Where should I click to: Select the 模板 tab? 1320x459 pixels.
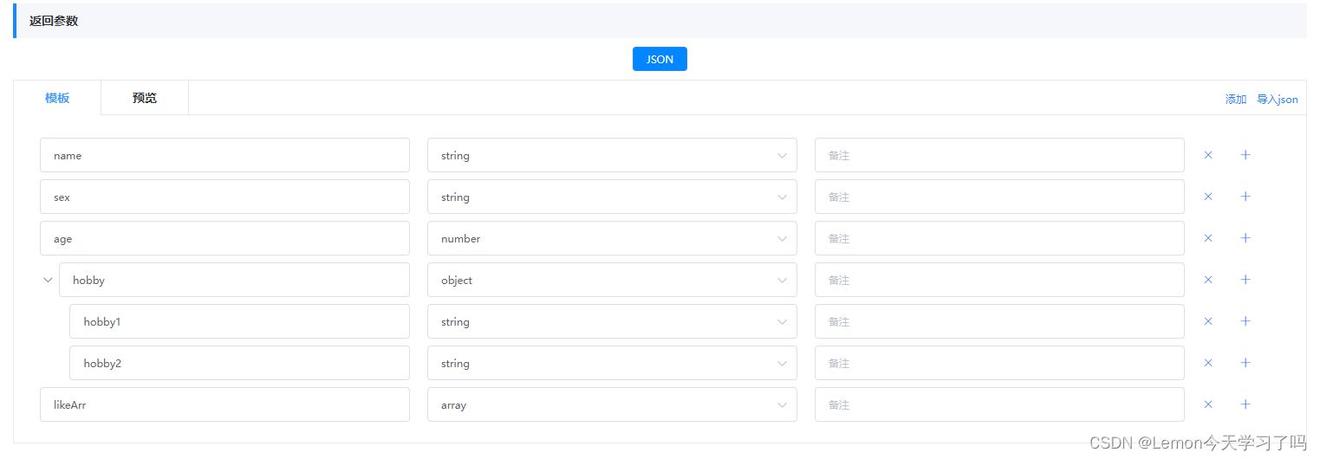(57, 98)
